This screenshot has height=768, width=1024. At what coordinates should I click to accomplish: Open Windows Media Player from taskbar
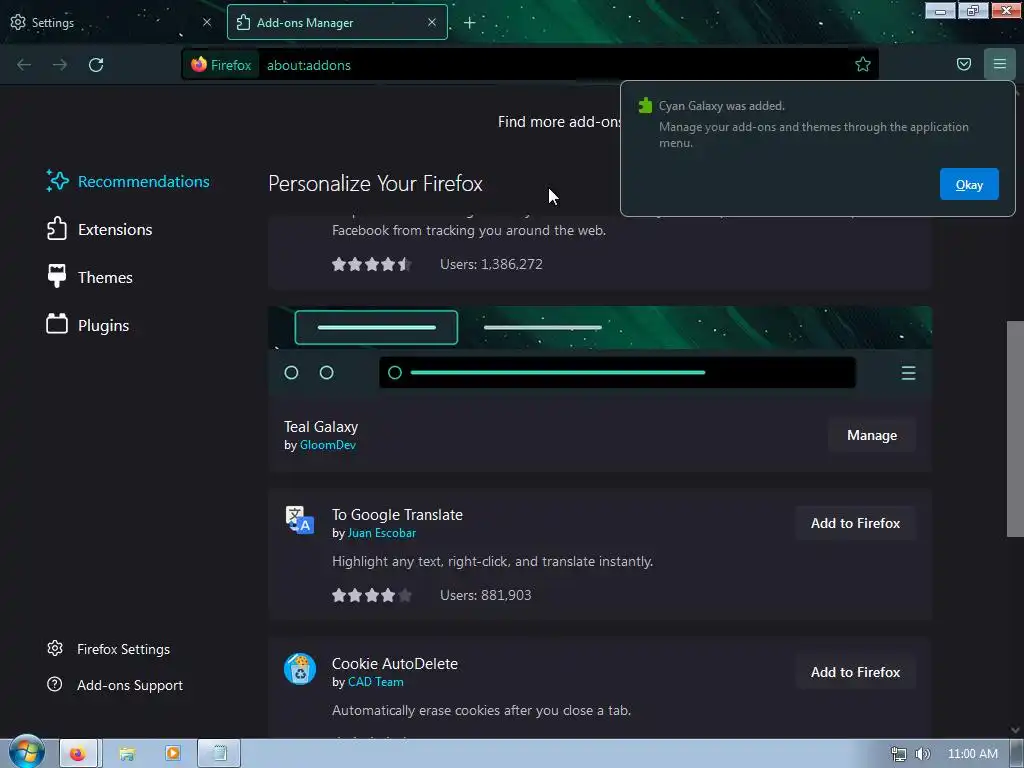coord(173,754)
